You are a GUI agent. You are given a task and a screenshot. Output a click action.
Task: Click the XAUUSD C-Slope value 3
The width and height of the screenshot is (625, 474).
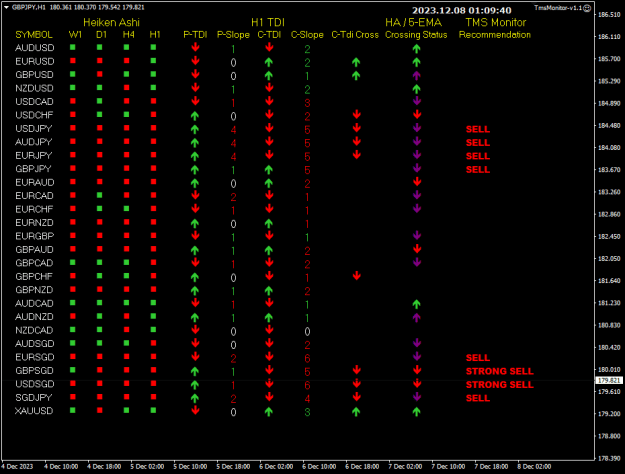307,412
